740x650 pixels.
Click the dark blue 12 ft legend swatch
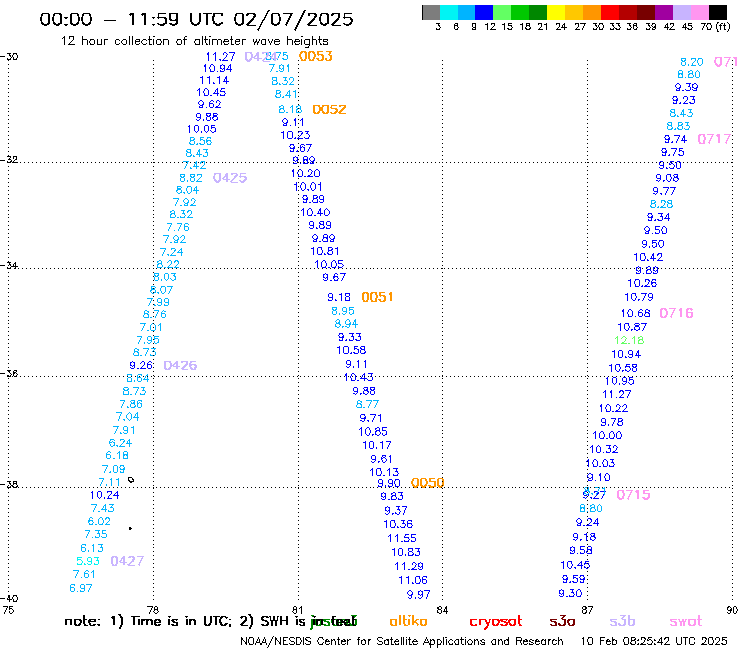[484, 12]
